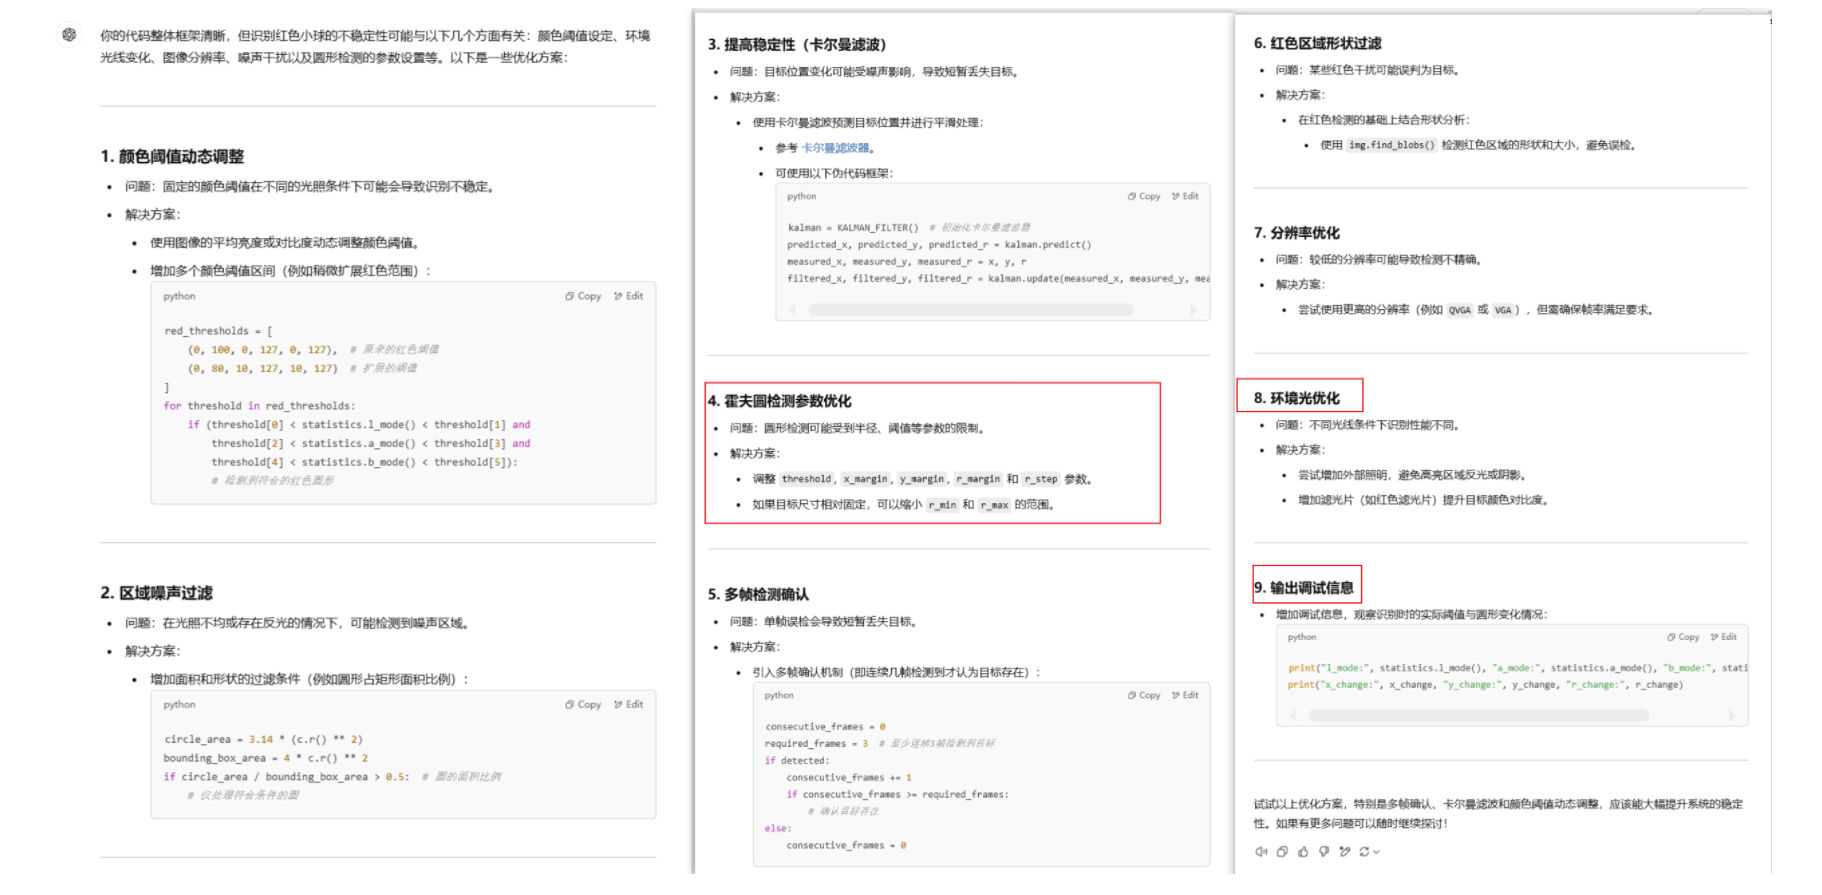Click the print code scroll-right arrow
Image resolution: width=1822 pixels, height=895 pixels.
click(x=1732, y=716)
